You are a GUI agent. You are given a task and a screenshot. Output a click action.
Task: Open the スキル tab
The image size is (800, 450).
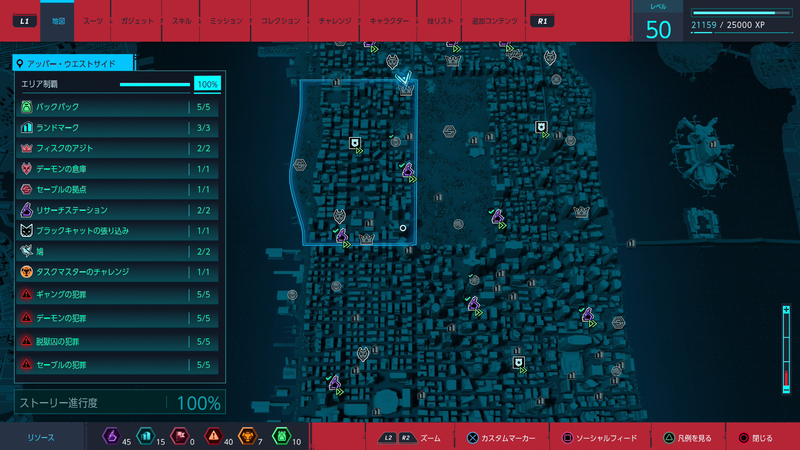point(181,21)
